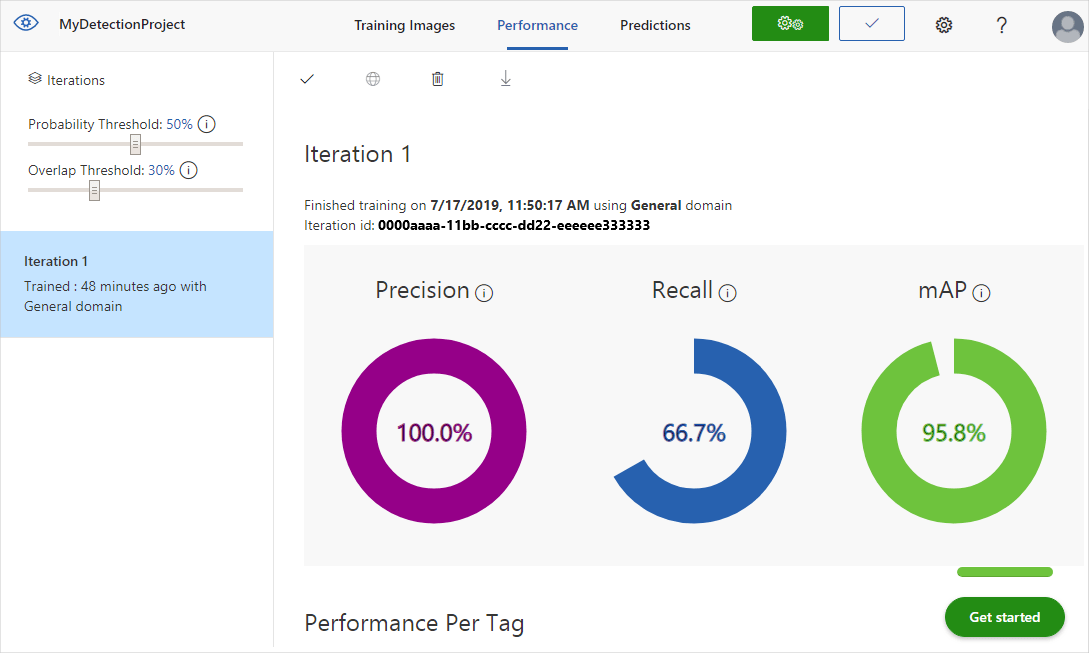1089x653 pixels.
Task: Select the Performance tab
Action: pyautogui.click(x=538, y=25)
